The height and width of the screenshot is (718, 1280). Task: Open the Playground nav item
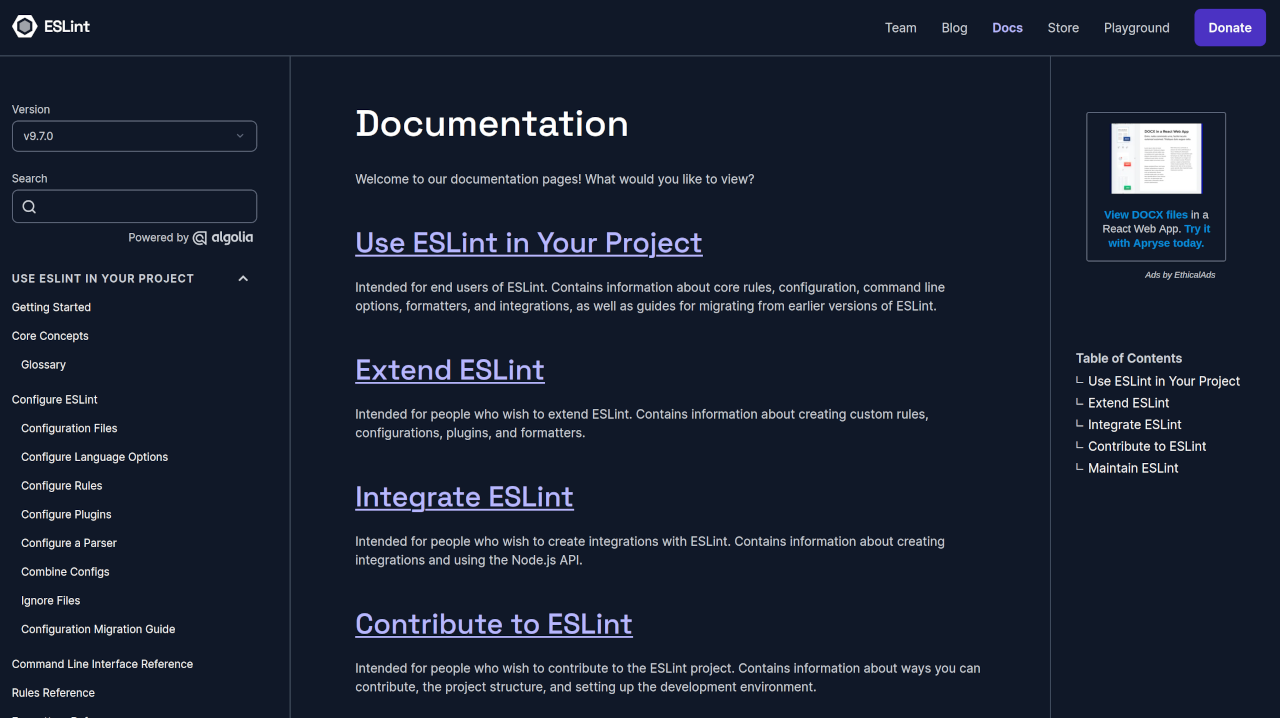tap(1137, 28)
